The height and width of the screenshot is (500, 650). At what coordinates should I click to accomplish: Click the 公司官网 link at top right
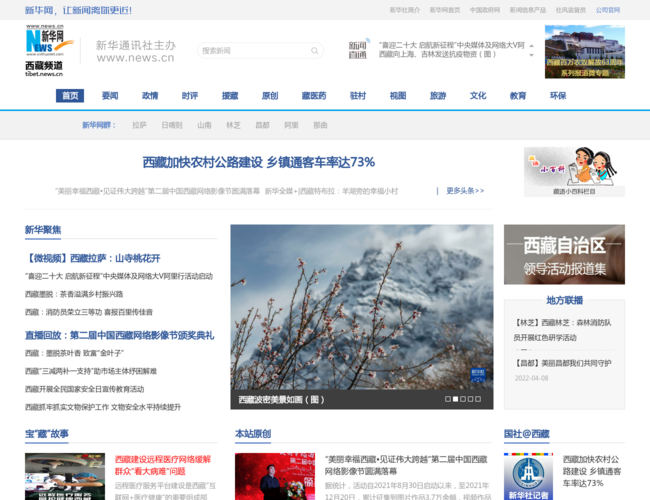(x=607, y=10)
